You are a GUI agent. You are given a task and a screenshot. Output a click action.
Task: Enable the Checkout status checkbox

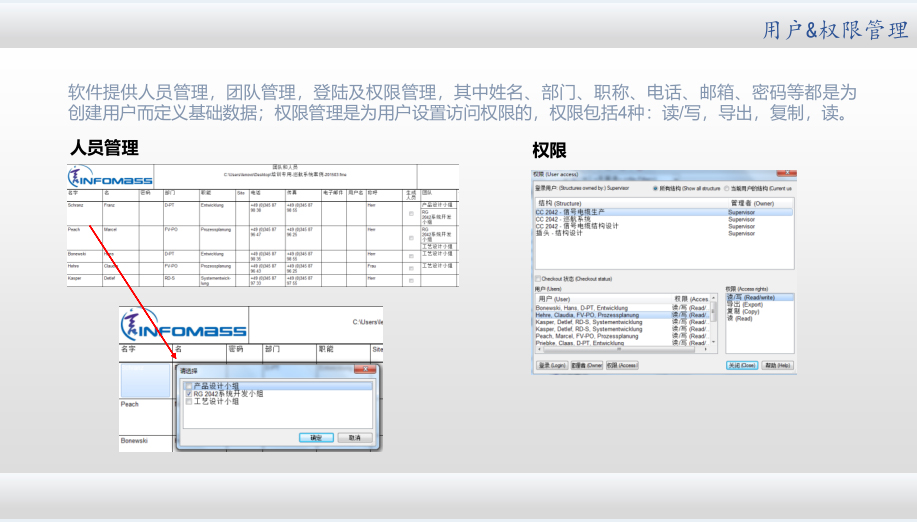[539, 279]
